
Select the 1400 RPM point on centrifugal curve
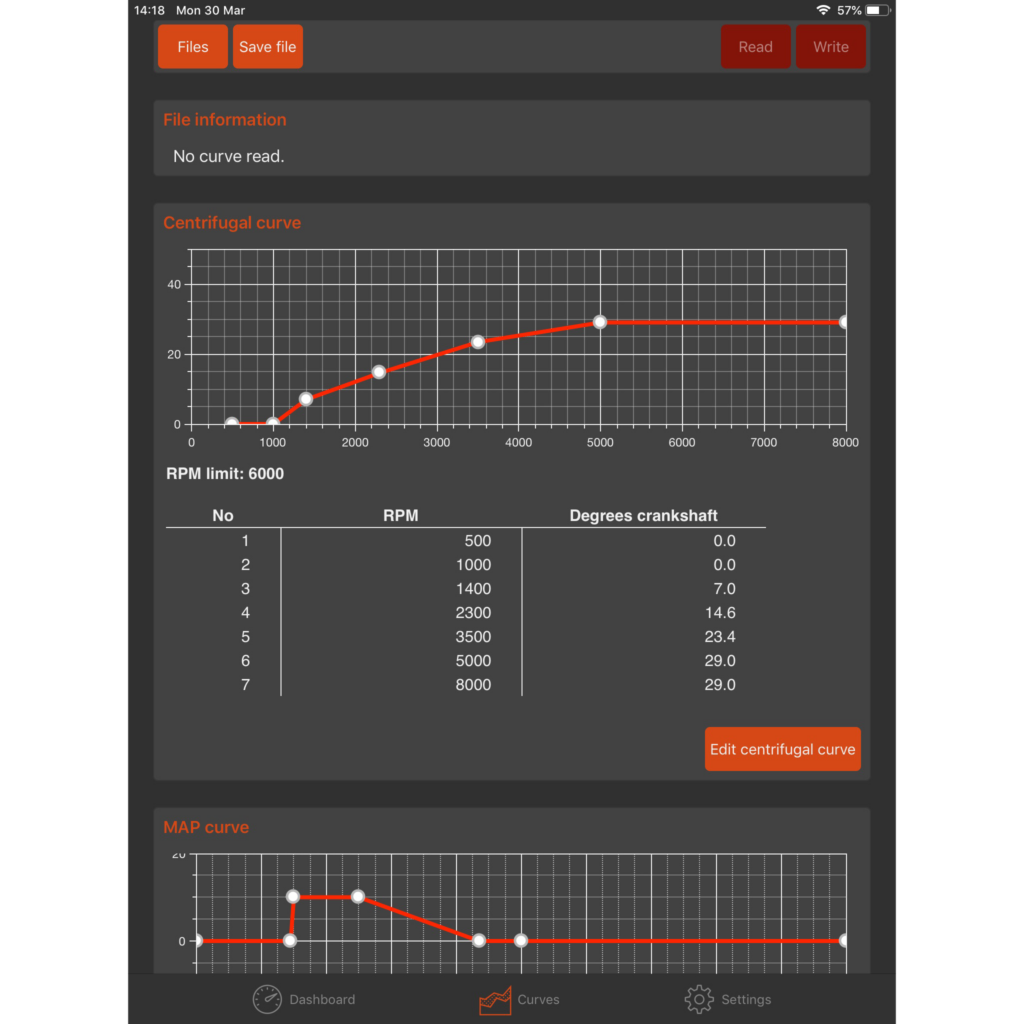tap(306, 399)
